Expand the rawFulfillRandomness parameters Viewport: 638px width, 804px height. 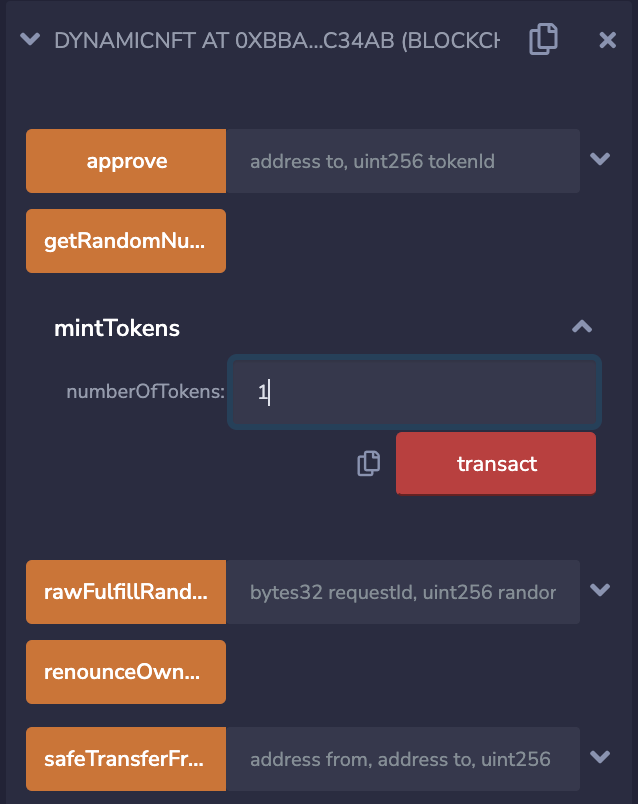[600, 590]
